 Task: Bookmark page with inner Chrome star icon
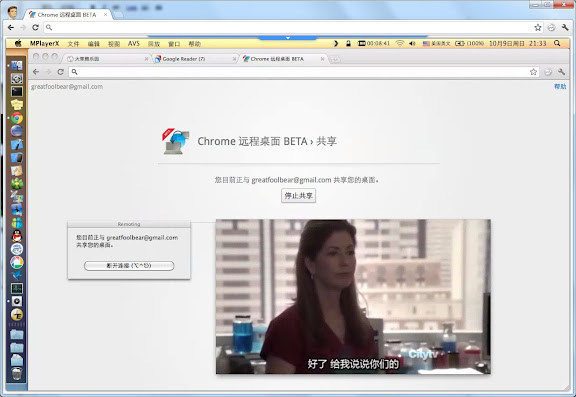533,72
